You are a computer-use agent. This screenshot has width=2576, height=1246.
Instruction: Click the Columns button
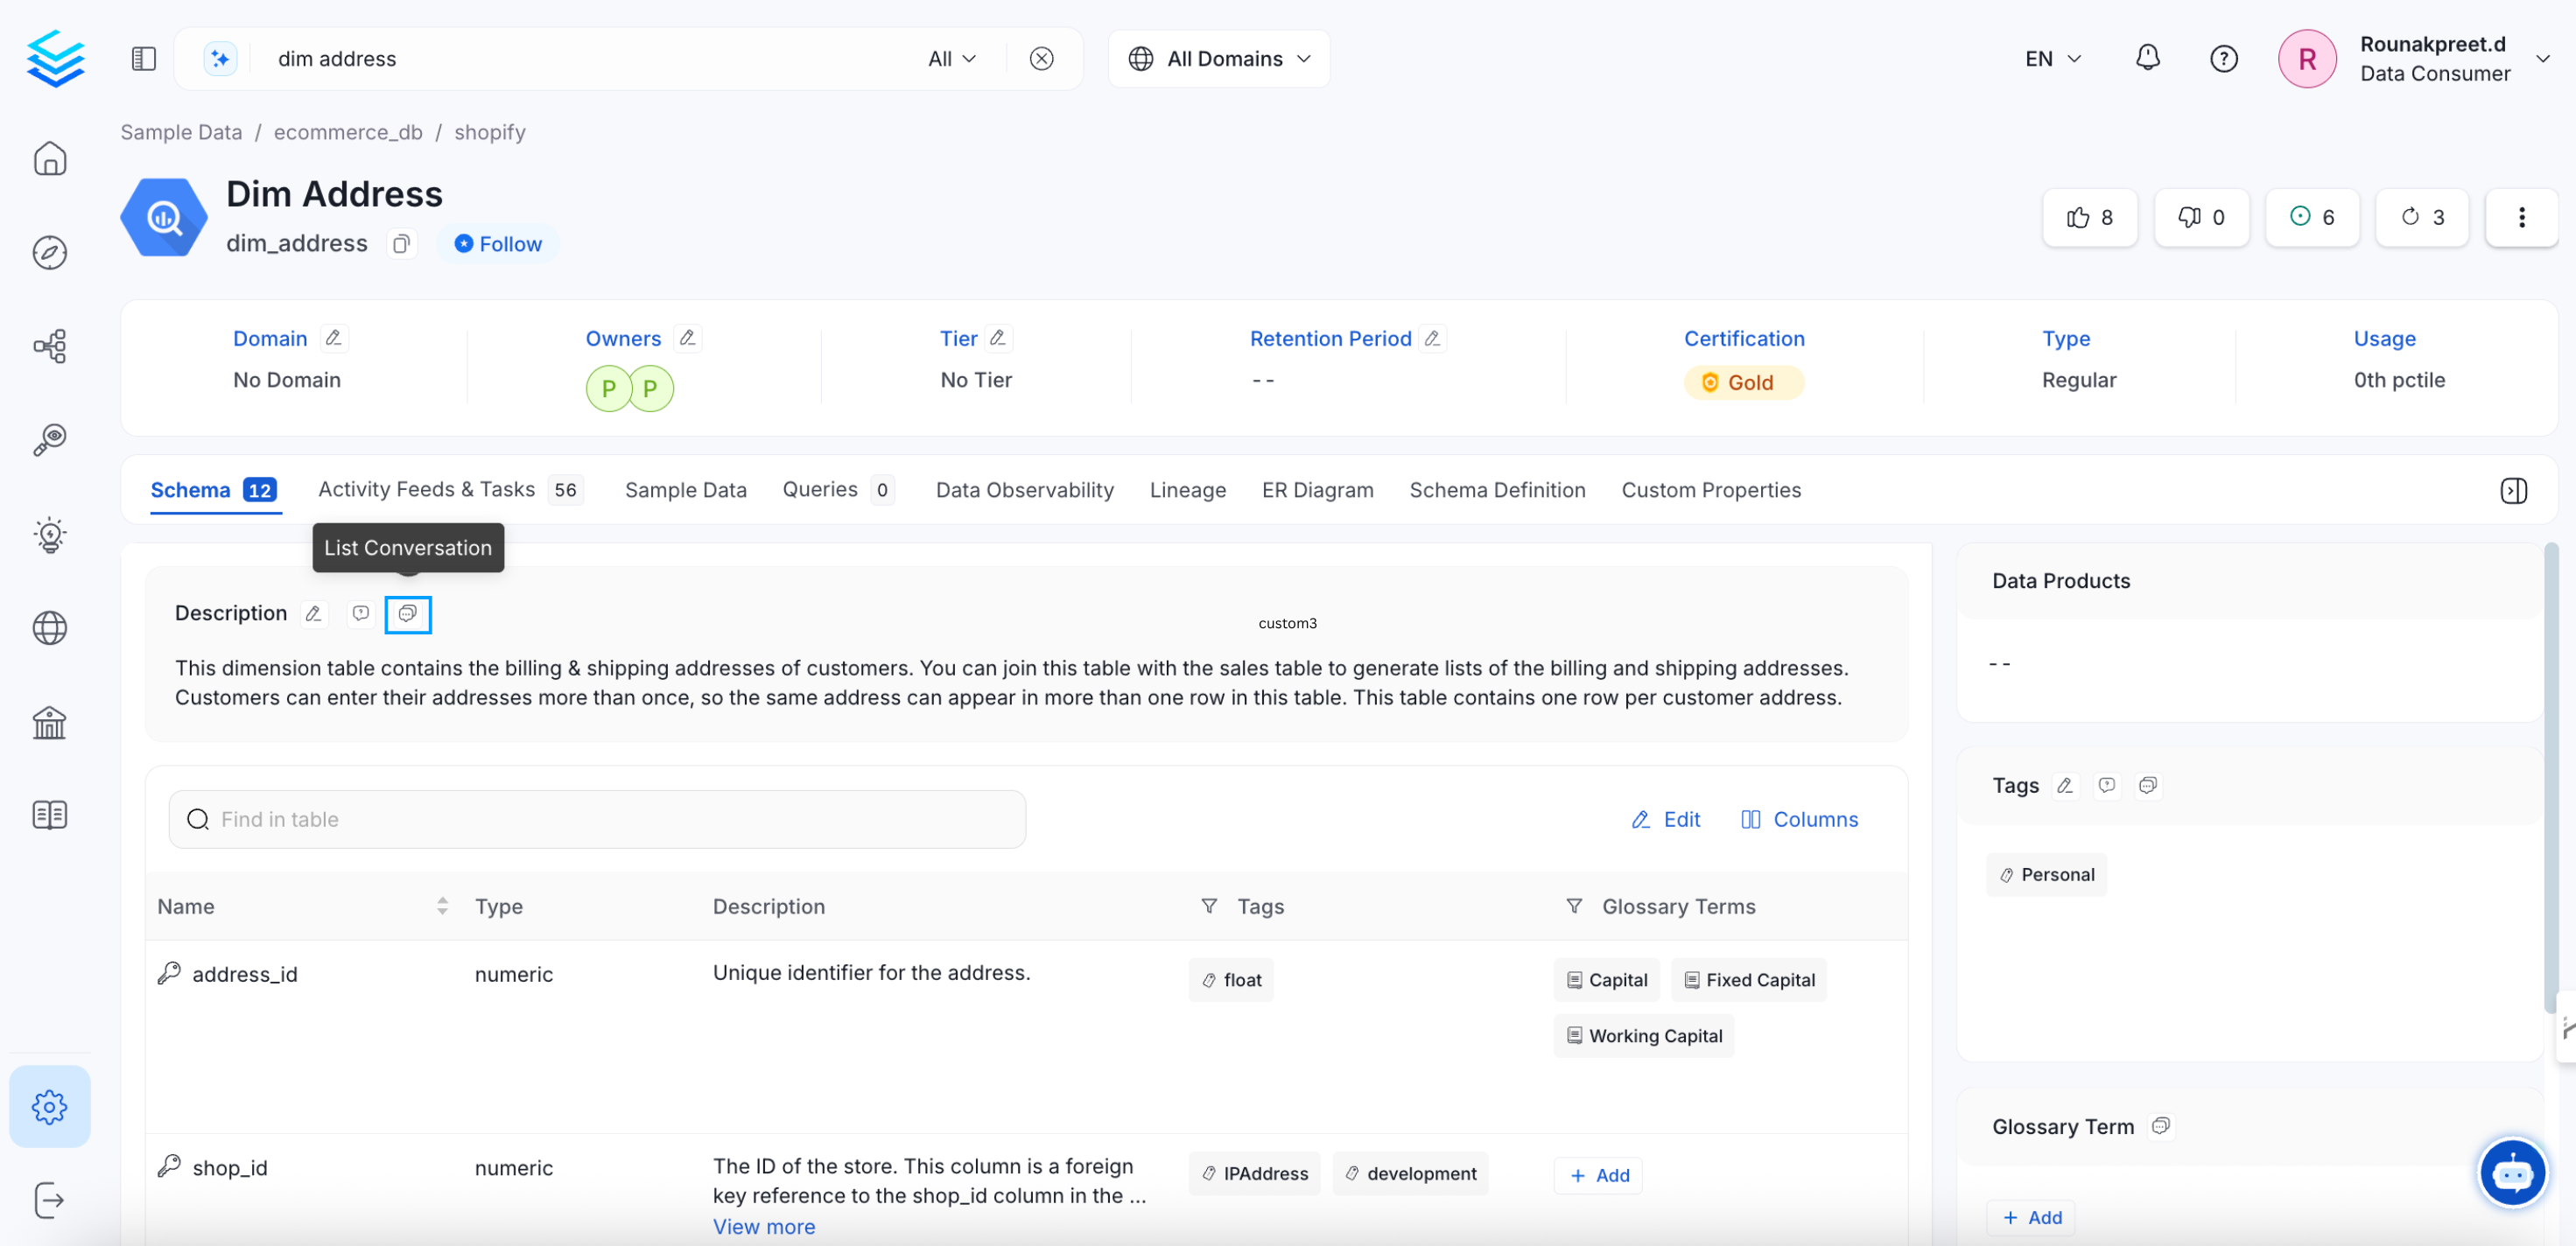click(x=1799, y=819)
